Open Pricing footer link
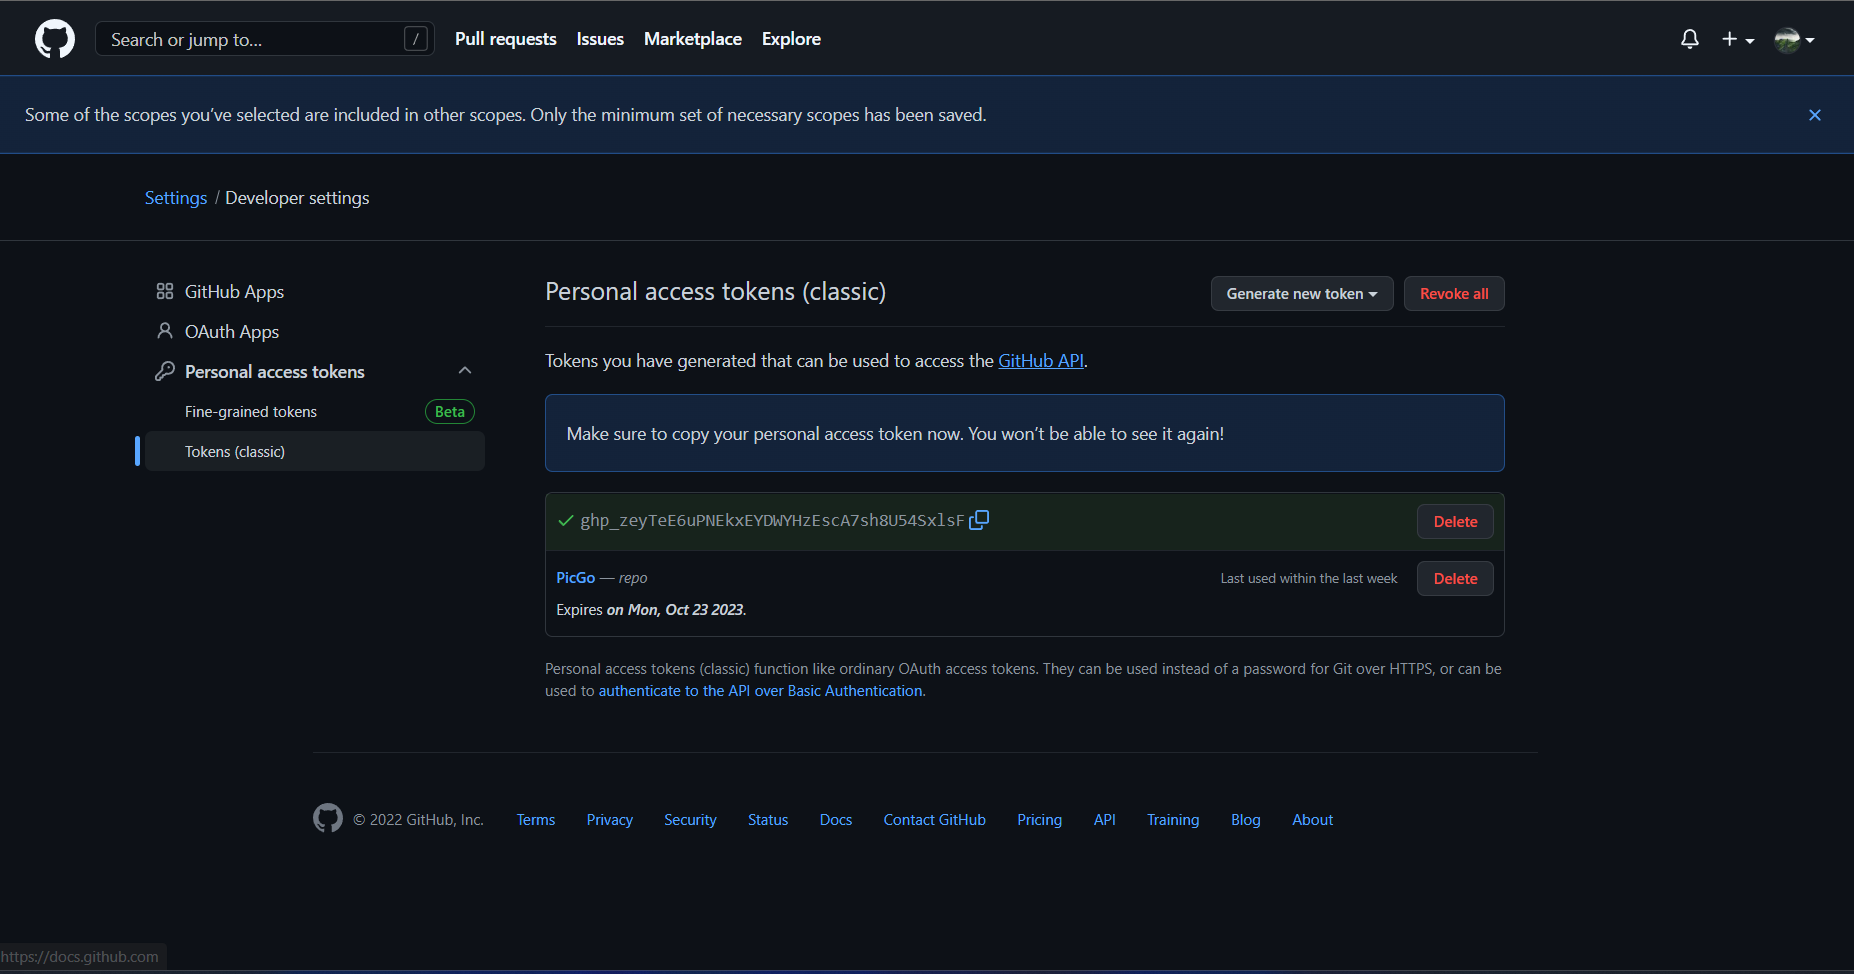Image resolution: width=1854 pixels, height=974 pixels. [1040, 820]
